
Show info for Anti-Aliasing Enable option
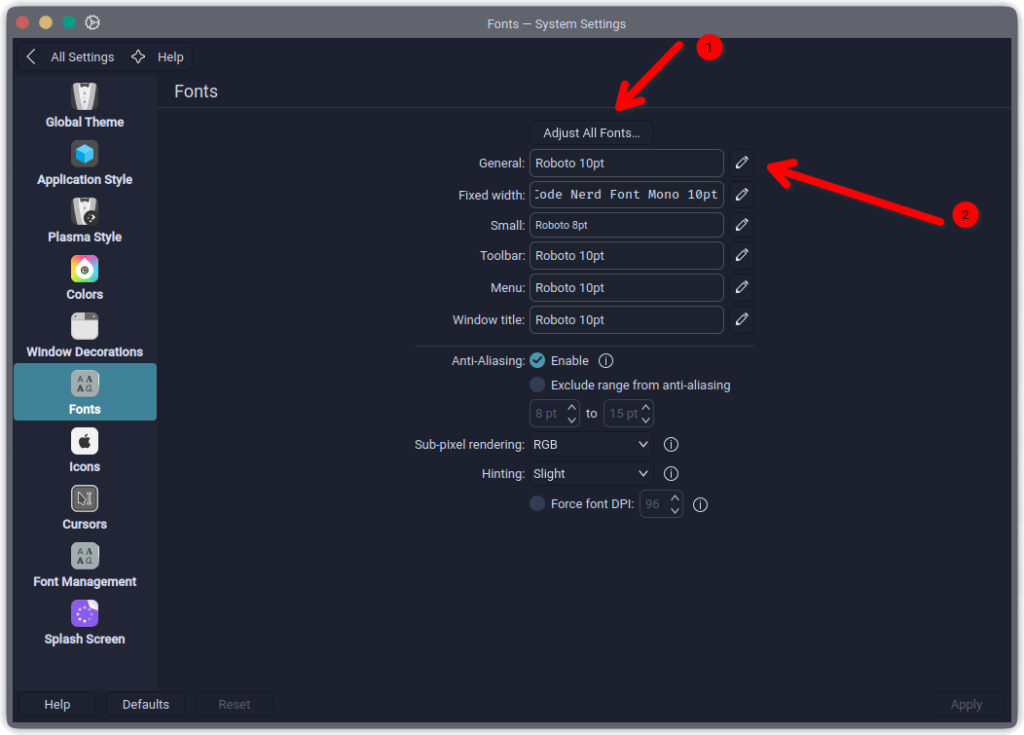click(606, 361)
